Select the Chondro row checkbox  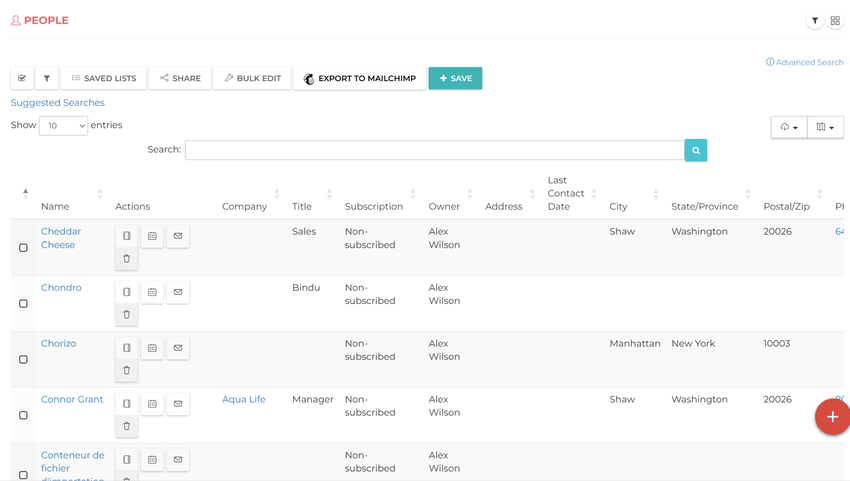pos(23,303)
